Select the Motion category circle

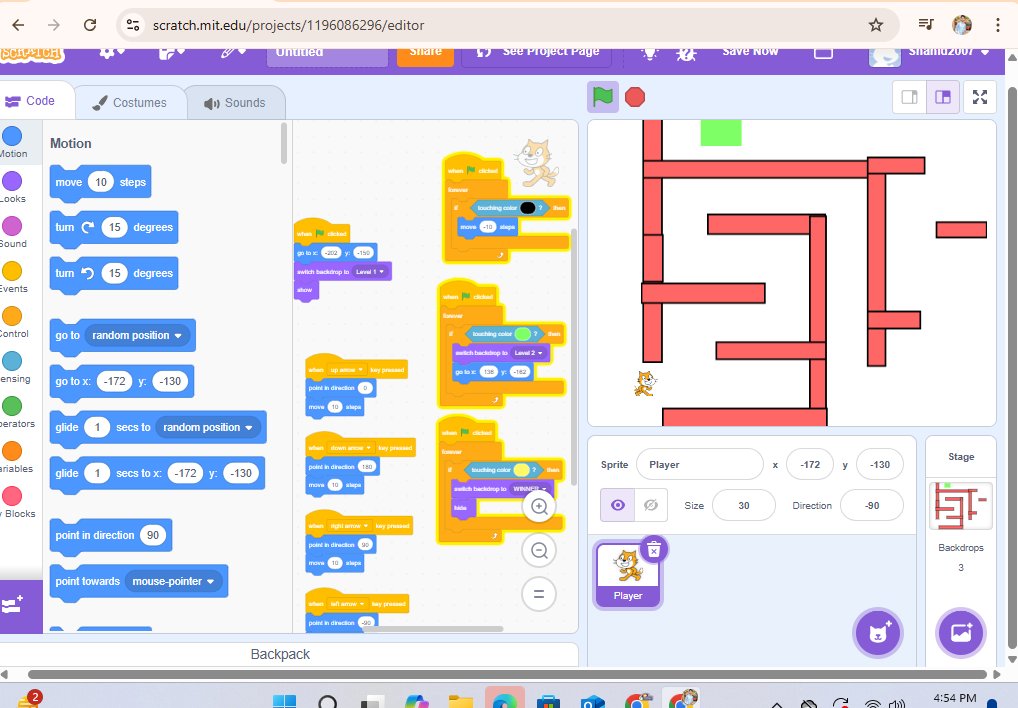pyautogui.click(x=12, y=136)
